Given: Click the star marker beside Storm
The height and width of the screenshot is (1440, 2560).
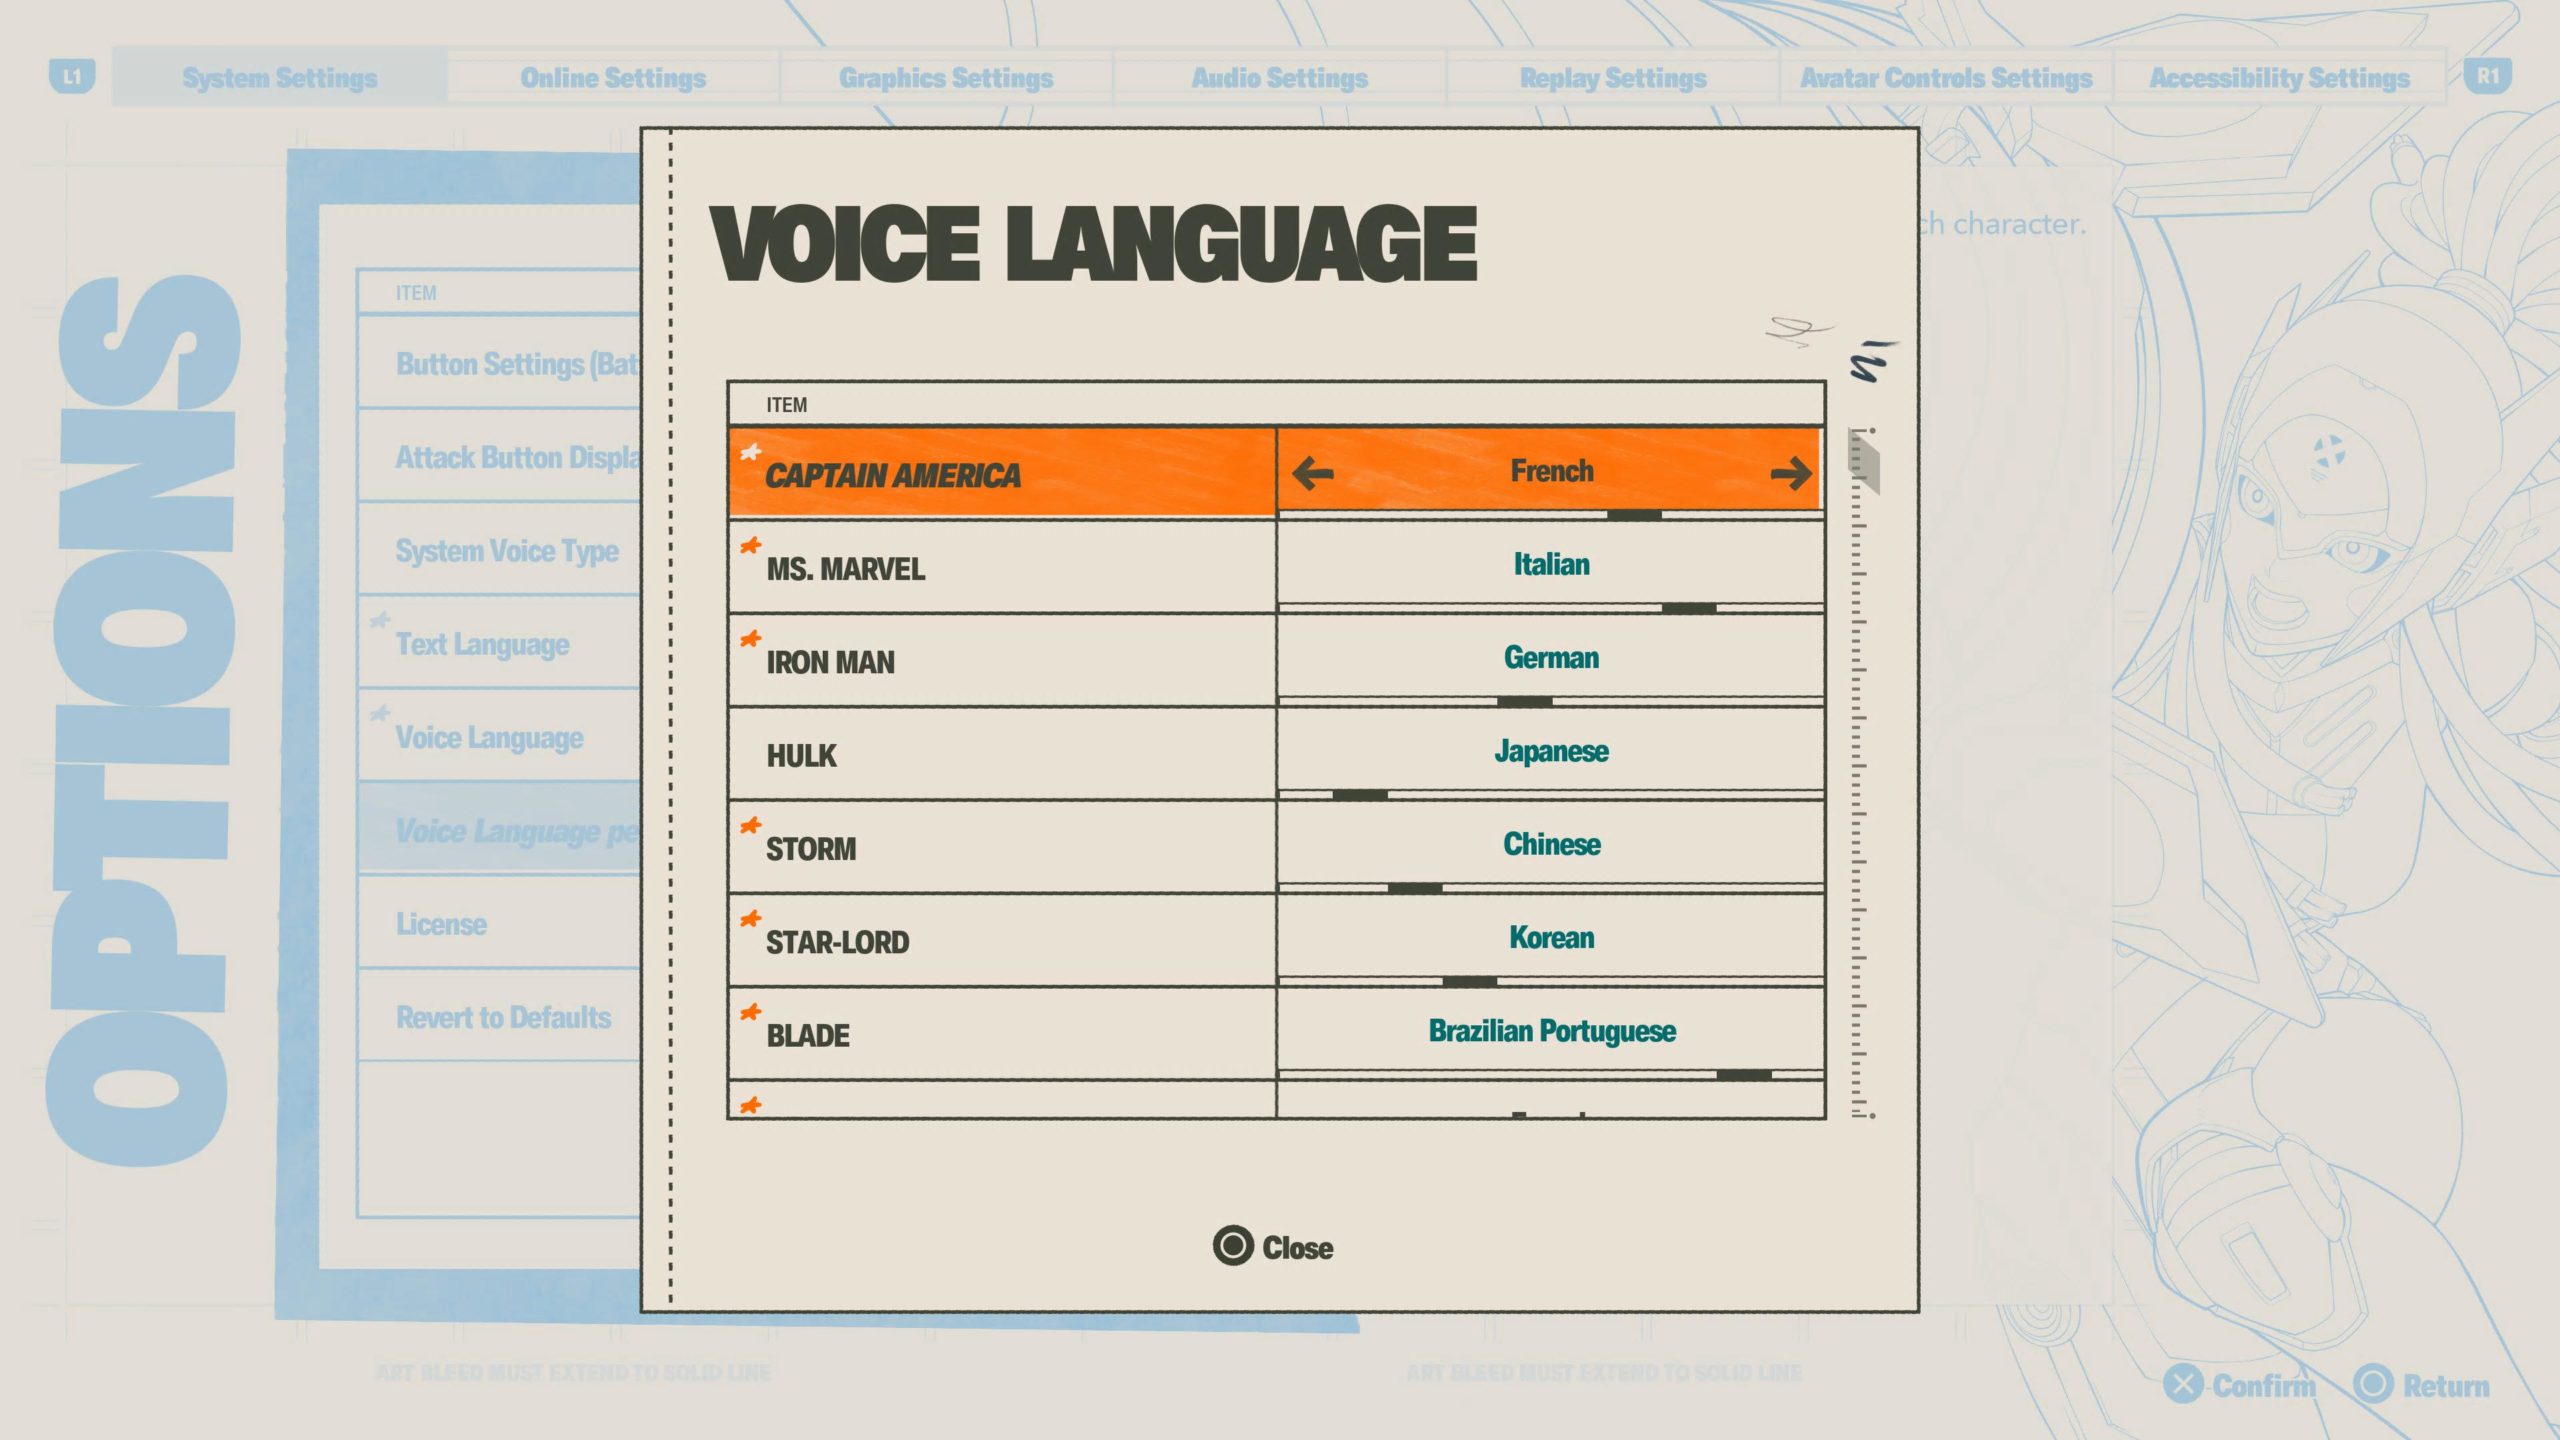Looking at the screenshot, I should (750, 825).
